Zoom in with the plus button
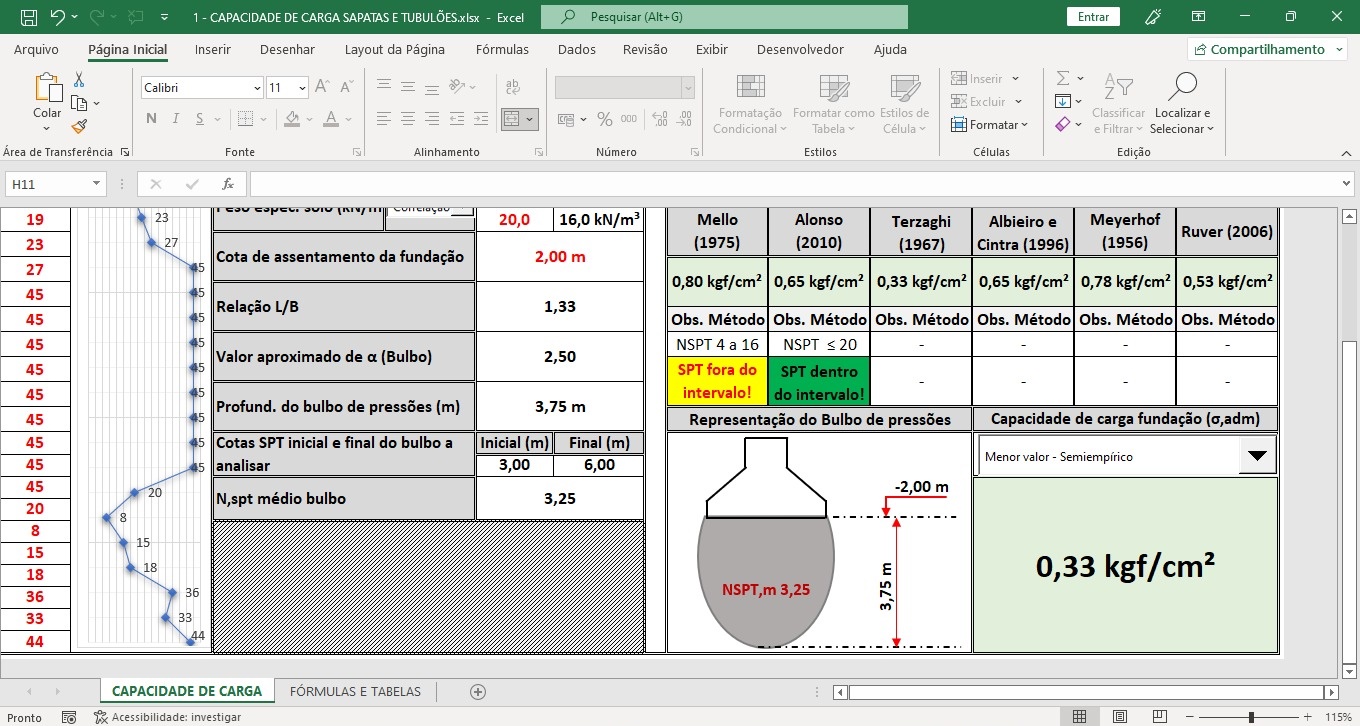Image resolution: width=1360 pixels, height=726 pixels. [1308, 717]
